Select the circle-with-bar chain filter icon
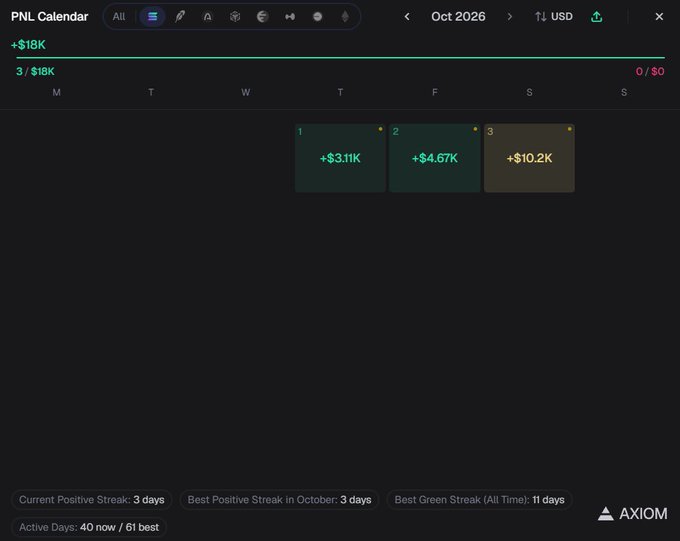The image size is (680, 541). (x=317, y=16)
